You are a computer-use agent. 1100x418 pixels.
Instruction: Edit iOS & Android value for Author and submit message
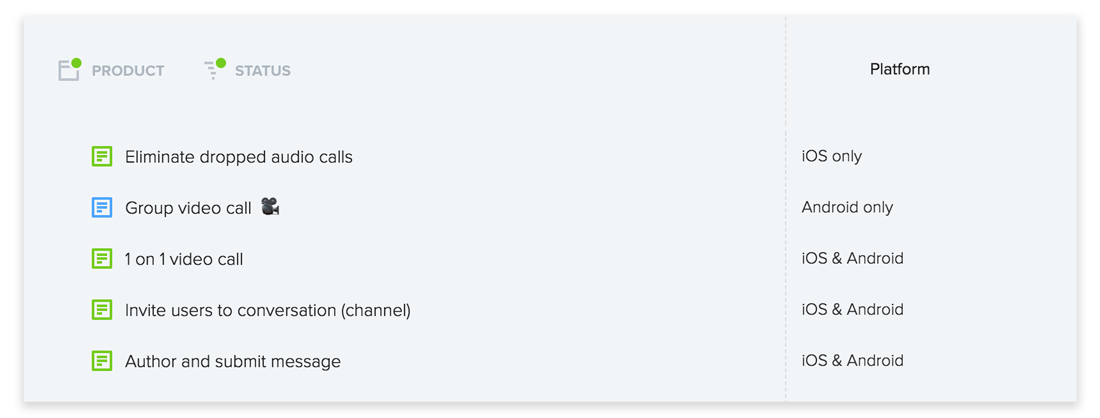click(852, 361)
